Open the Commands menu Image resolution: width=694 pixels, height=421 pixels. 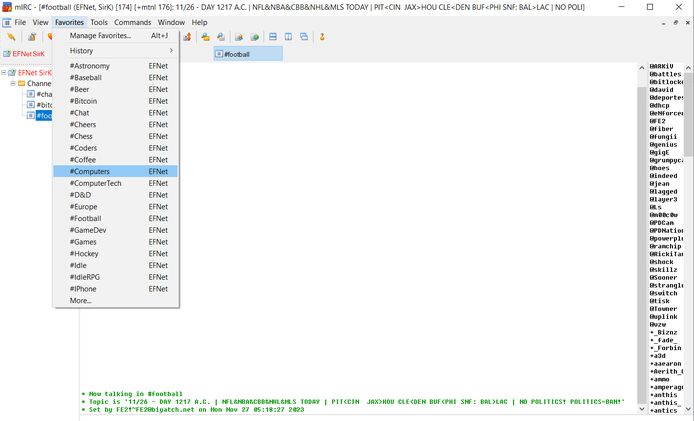(x=133, y=22)
